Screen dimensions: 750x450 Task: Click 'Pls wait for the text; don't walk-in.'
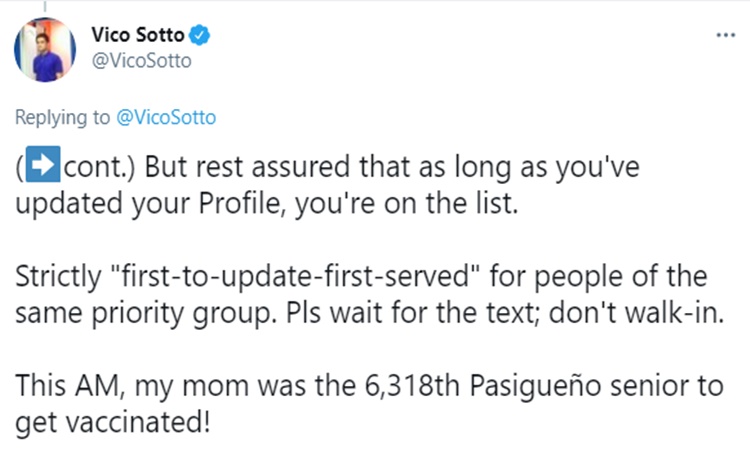pyautogui.click(x=505, y=313)
